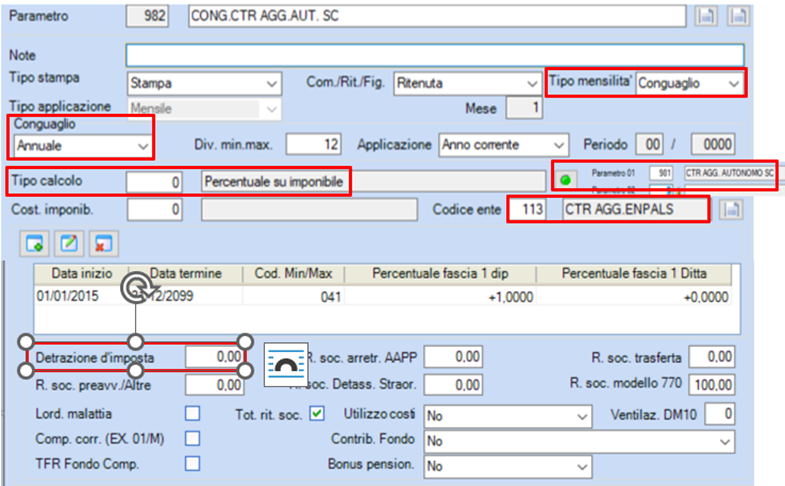Click the Tipo calcolo code field
Image resolution: width=785 pixels, height=486 pixels.
(154, 182)
